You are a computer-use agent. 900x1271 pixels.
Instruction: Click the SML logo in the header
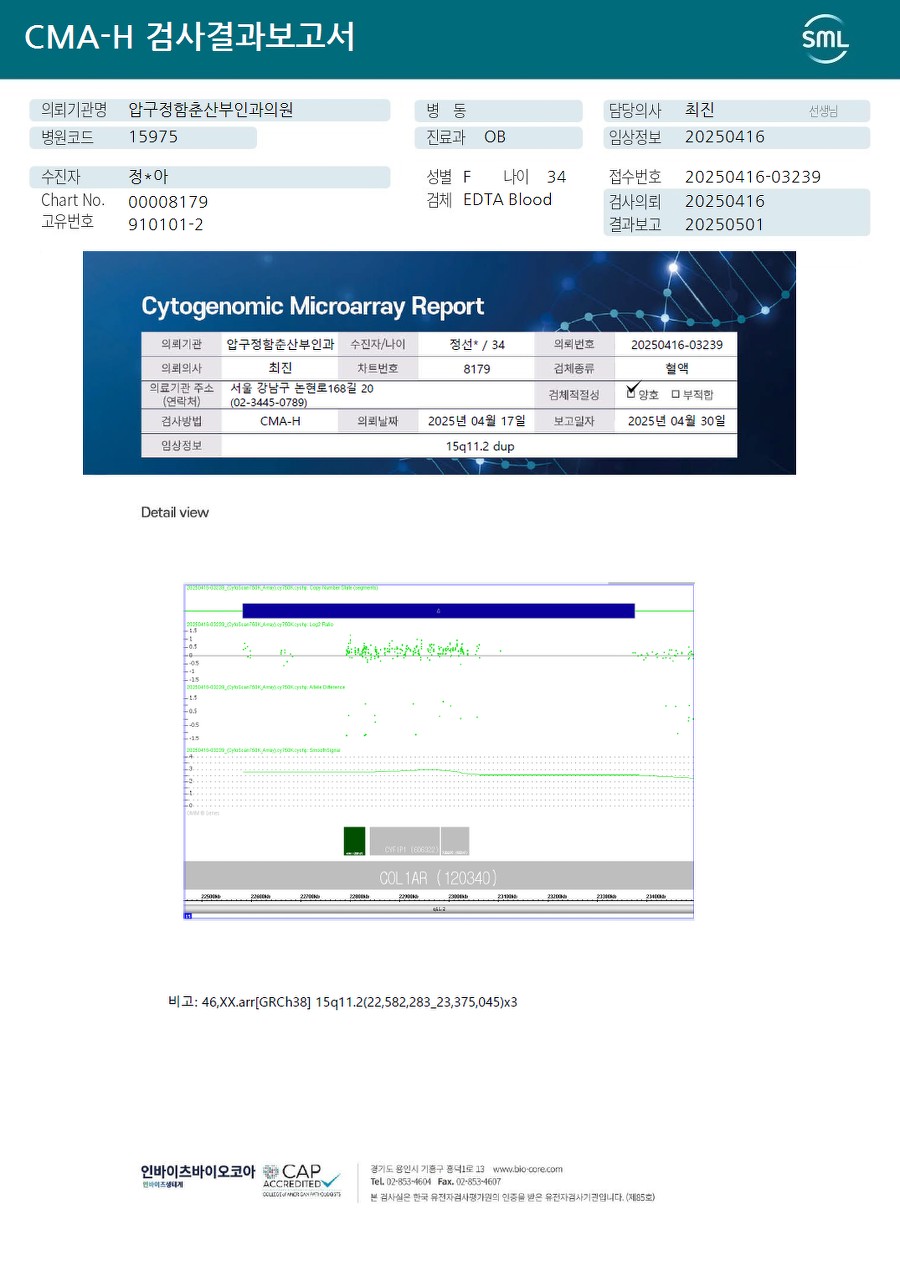pyautogui.click(x=825, y=39)
